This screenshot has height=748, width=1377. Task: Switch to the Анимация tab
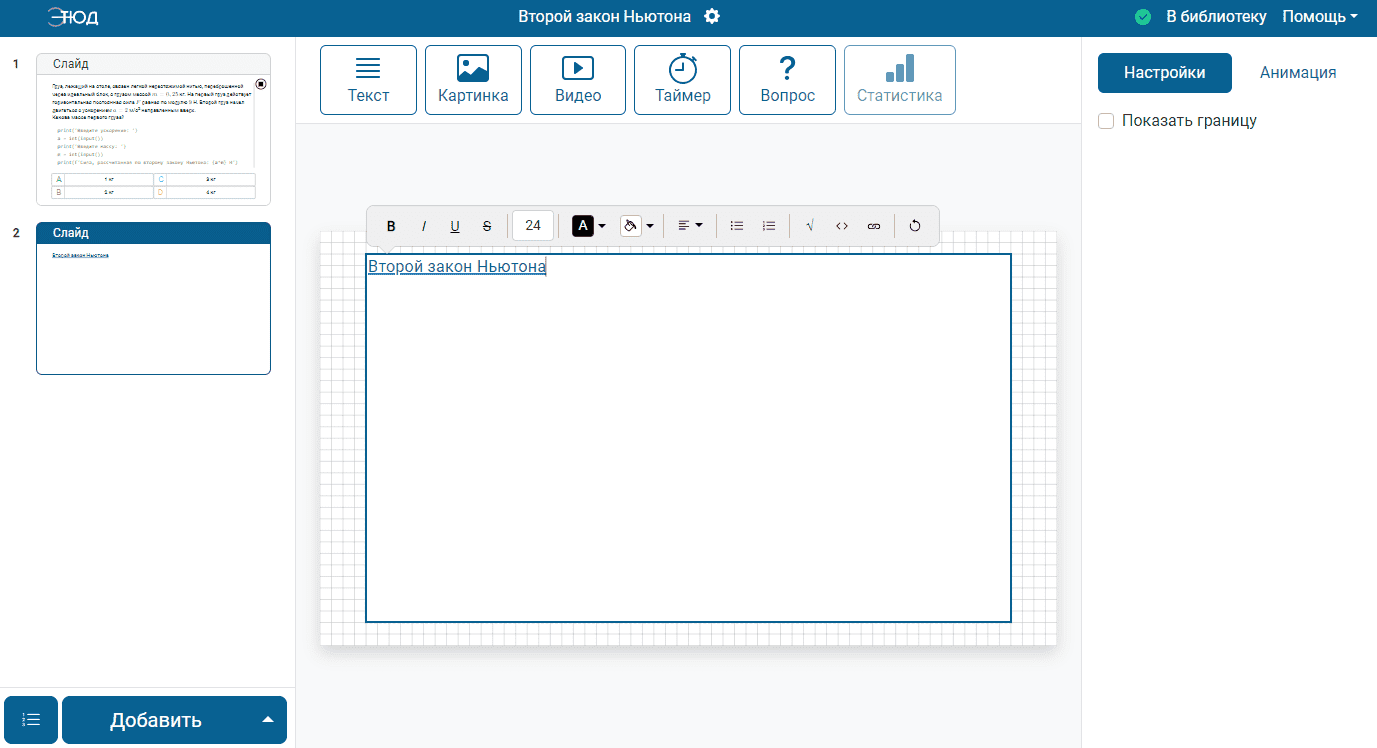[1298, 73]
